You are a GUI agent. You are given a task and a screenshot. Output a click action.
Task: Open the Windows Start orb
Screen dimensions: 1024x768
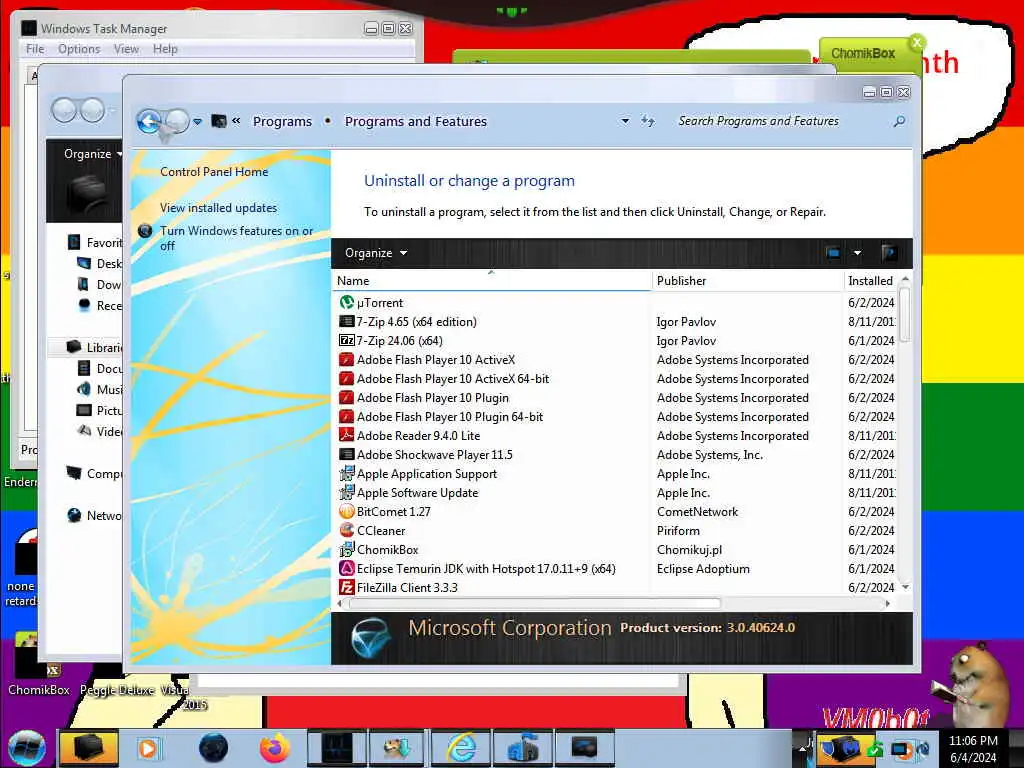tap(27, 748)
